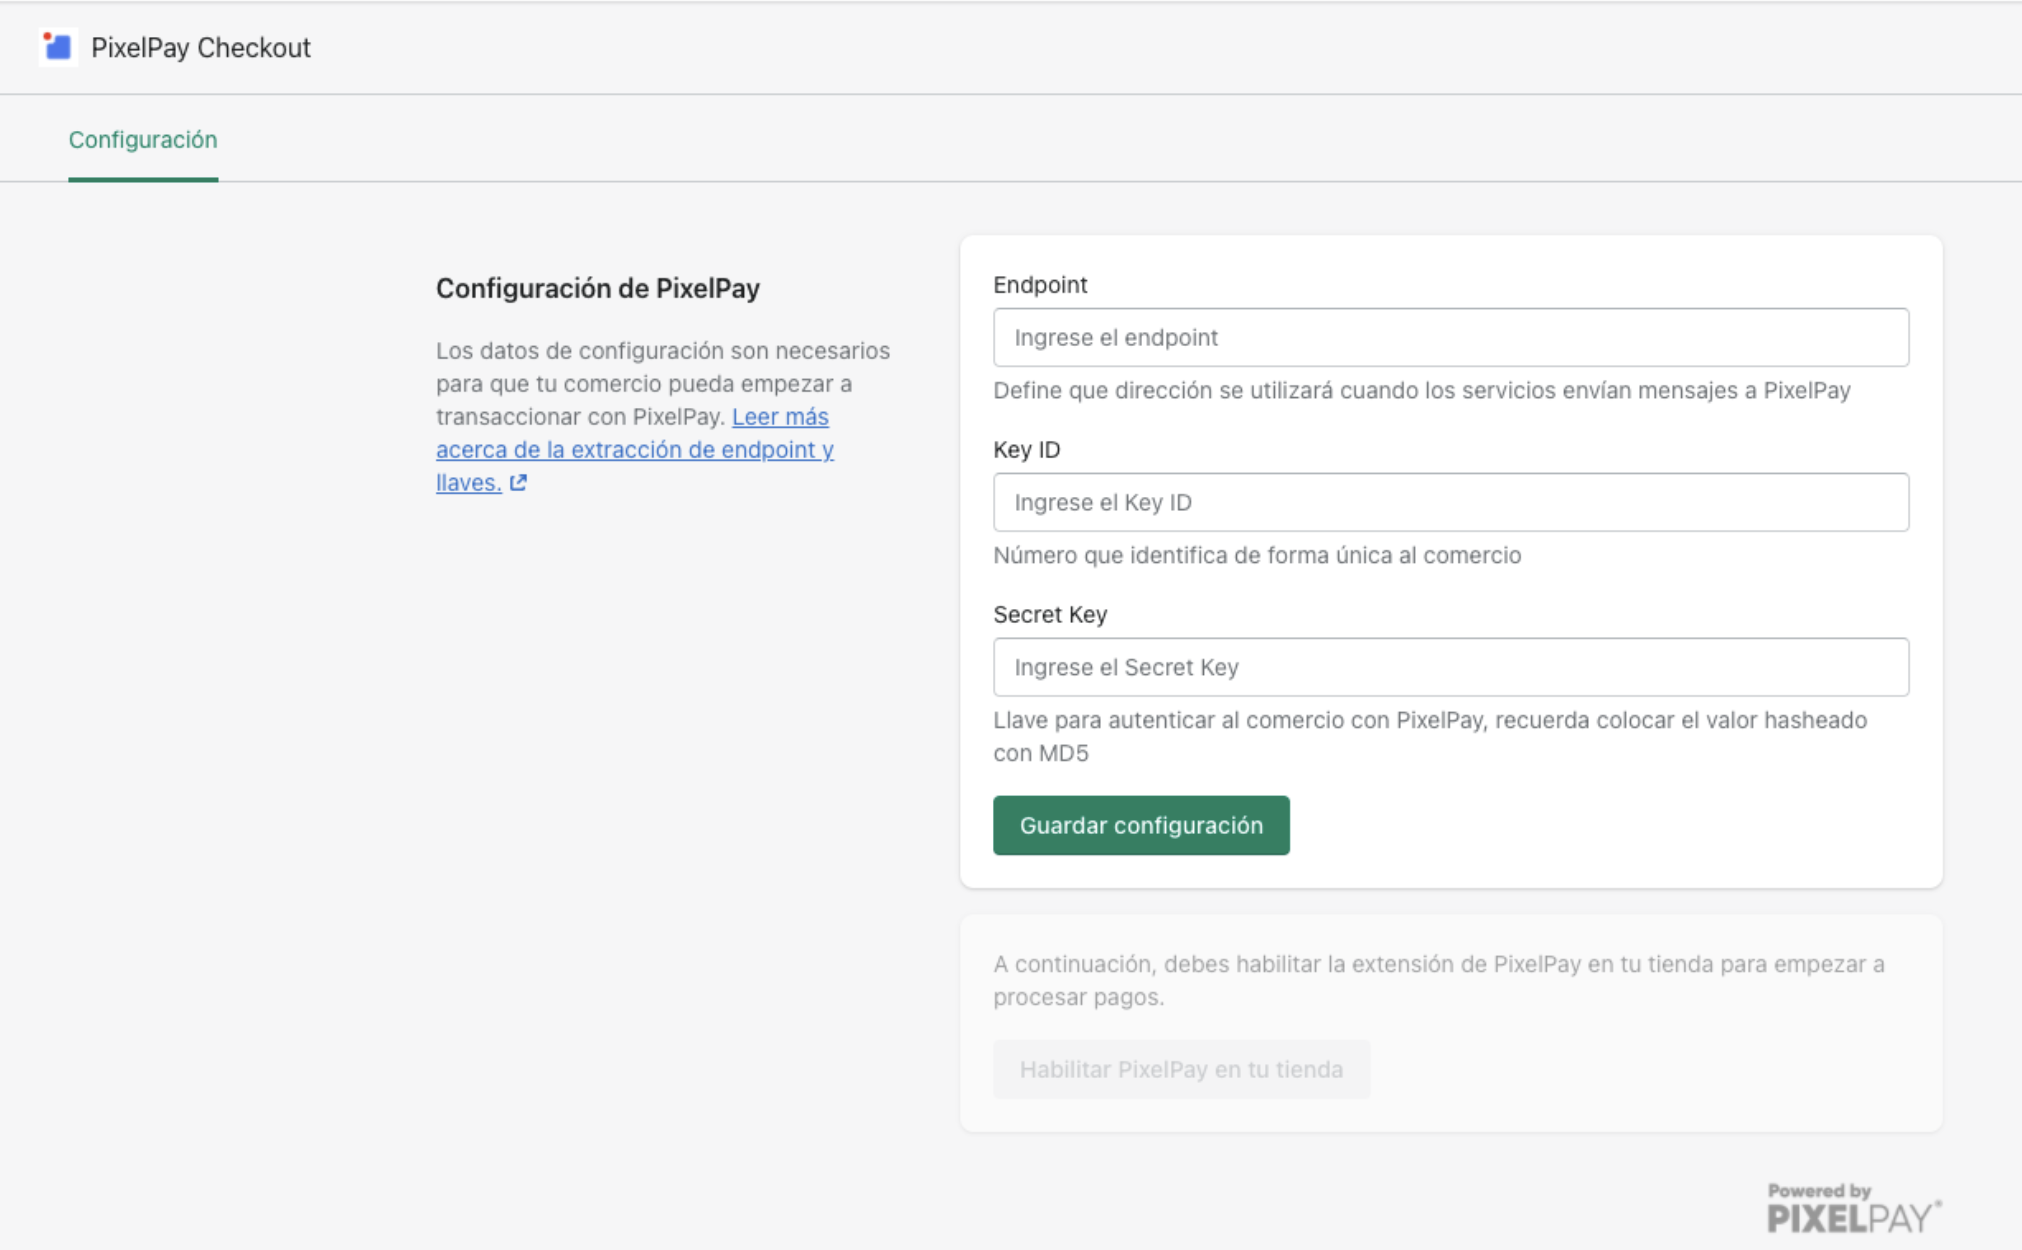Switch to the Configuración tab
The image size is (2022, 1250).
[143, 139]
